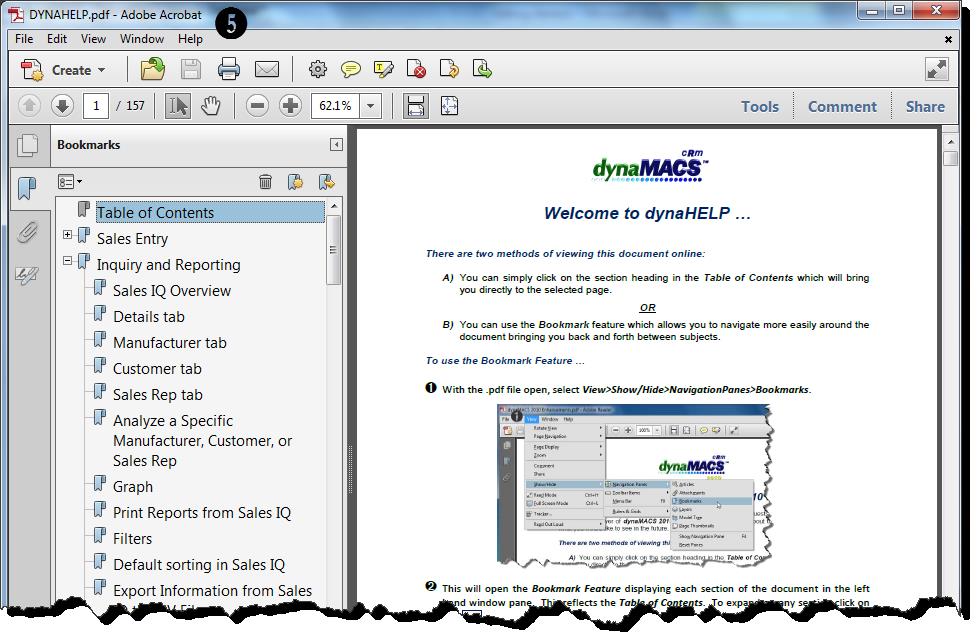This screenshot has height=642, width=978.
Task: Click the New bookmark icon
Action: coord(295,182)
